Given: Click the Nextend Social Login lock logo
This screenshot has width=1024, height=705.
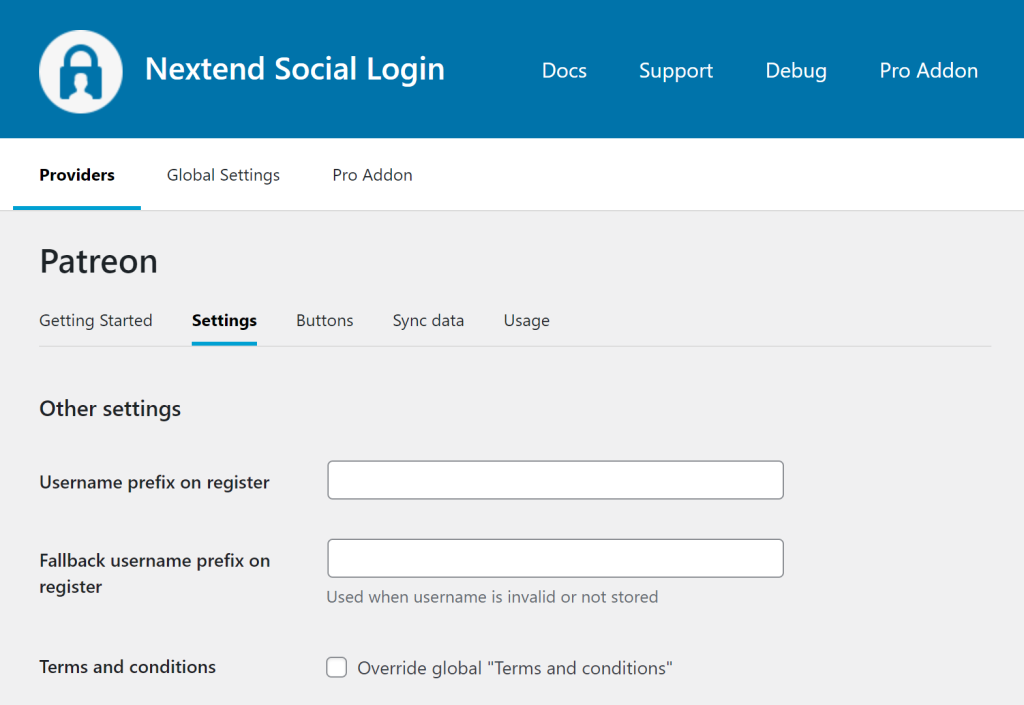Looking at the screenshot, I should 80,71.
